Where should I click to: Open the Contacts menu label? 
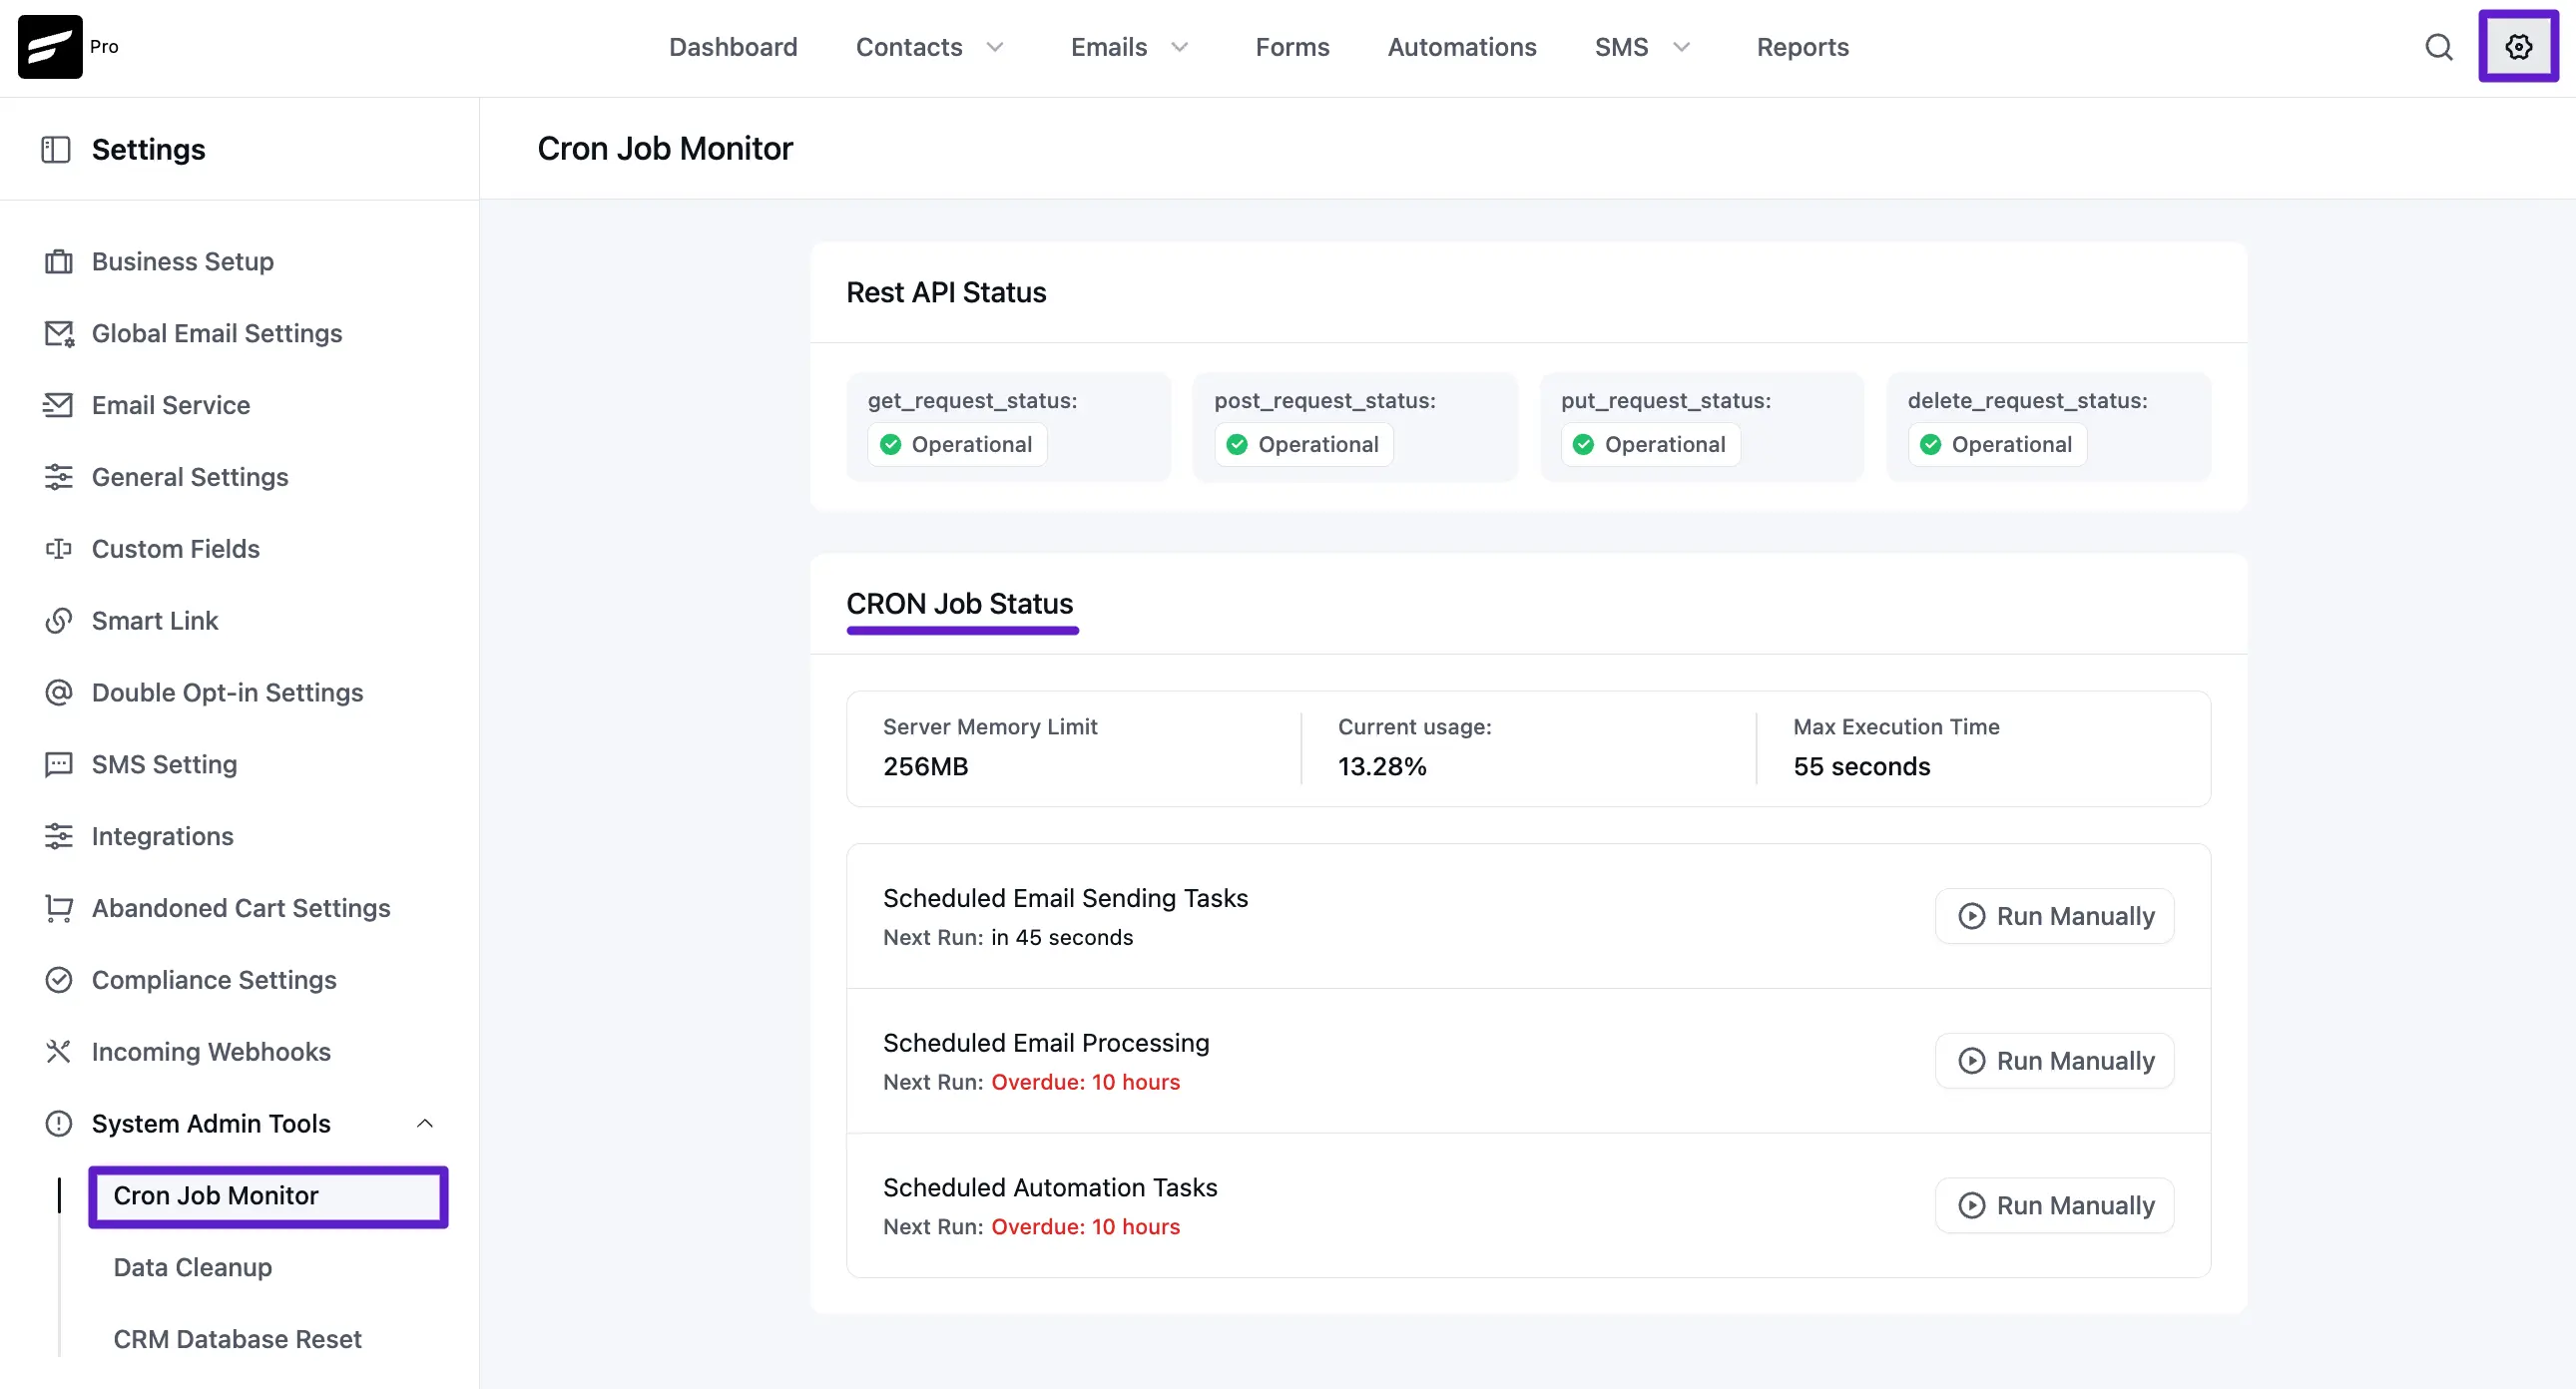[x=909, y=47]
